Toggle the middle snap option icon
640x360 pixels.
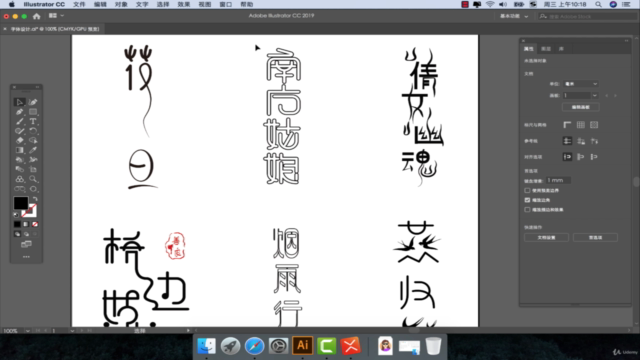(580, 157)
